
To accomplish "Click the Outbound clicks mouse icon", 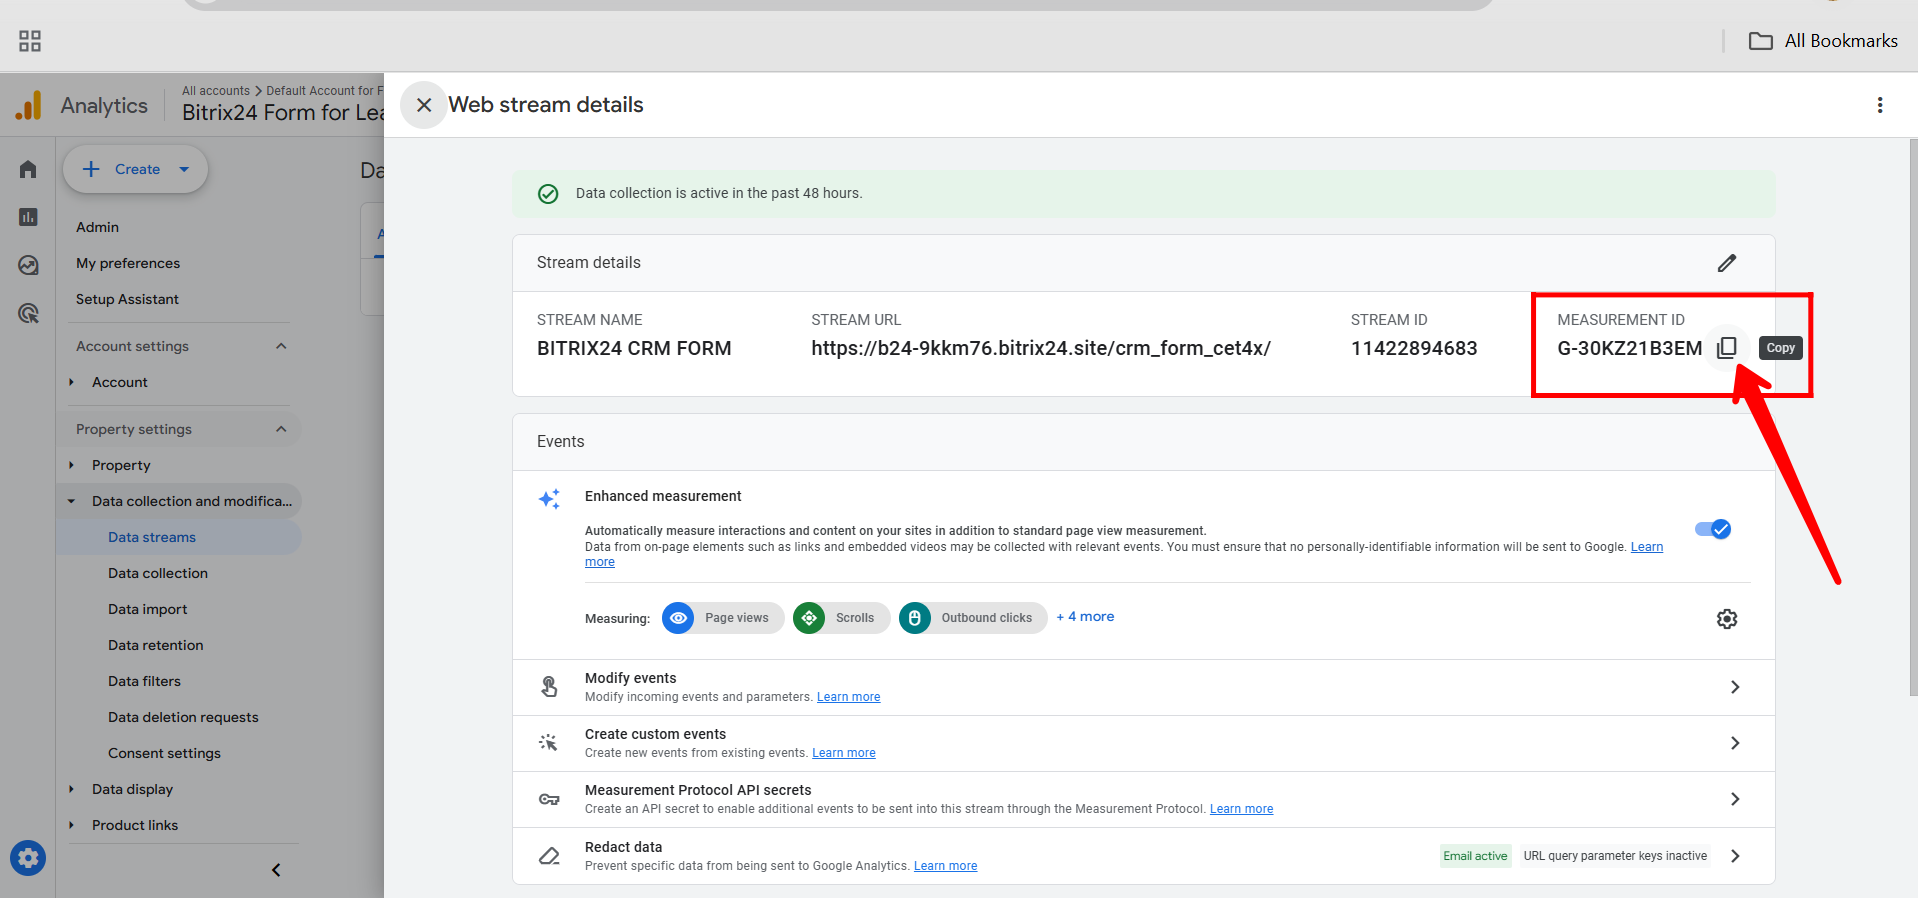I will tap(915, 618).
